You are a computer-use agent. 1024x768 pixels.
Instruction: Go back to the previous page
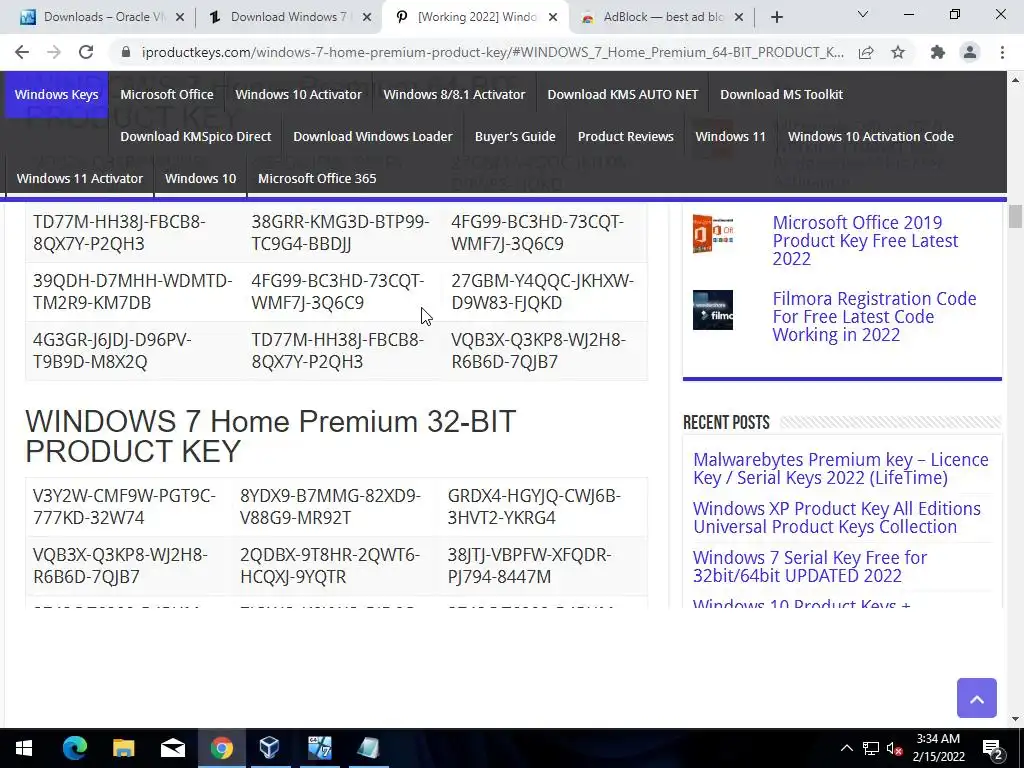click(x=22, y=52)
